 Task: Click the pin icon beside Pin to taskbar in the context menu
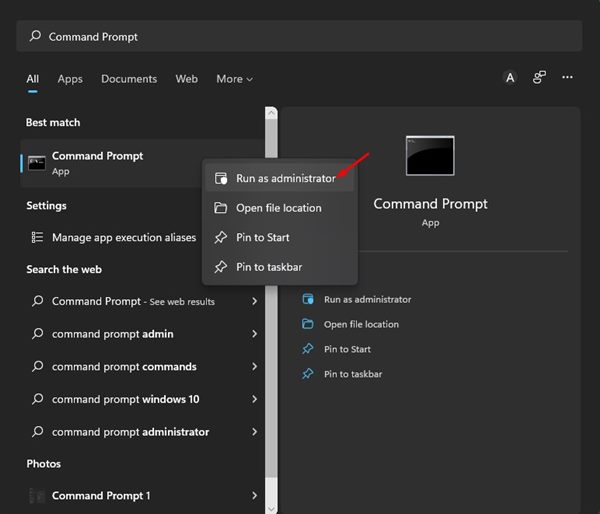(221, 267)
